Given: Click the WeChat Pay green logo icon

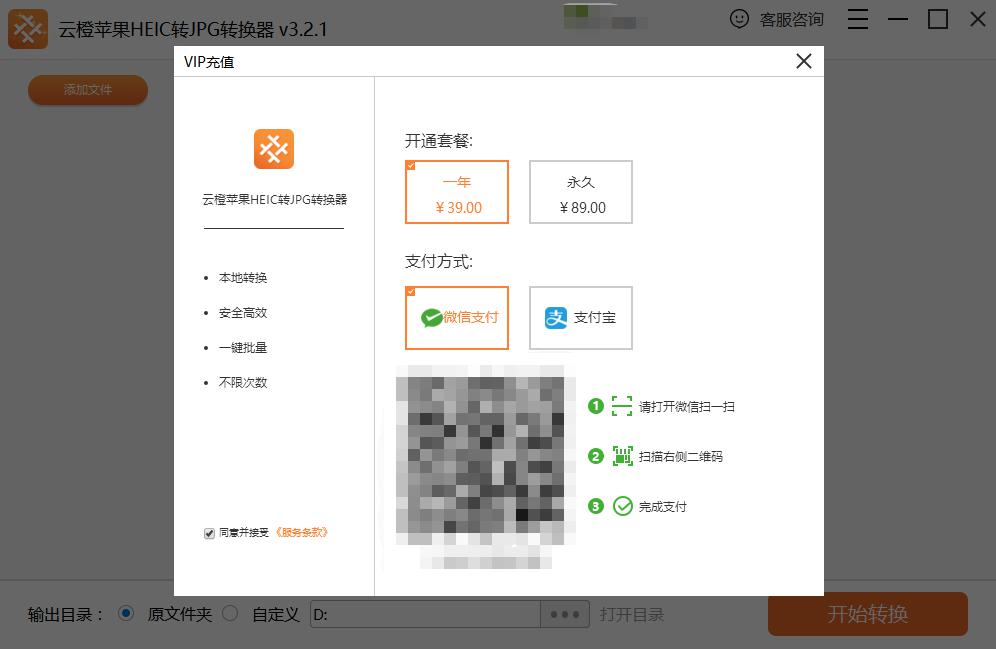Looking at the screenshot, I should 431,318.
